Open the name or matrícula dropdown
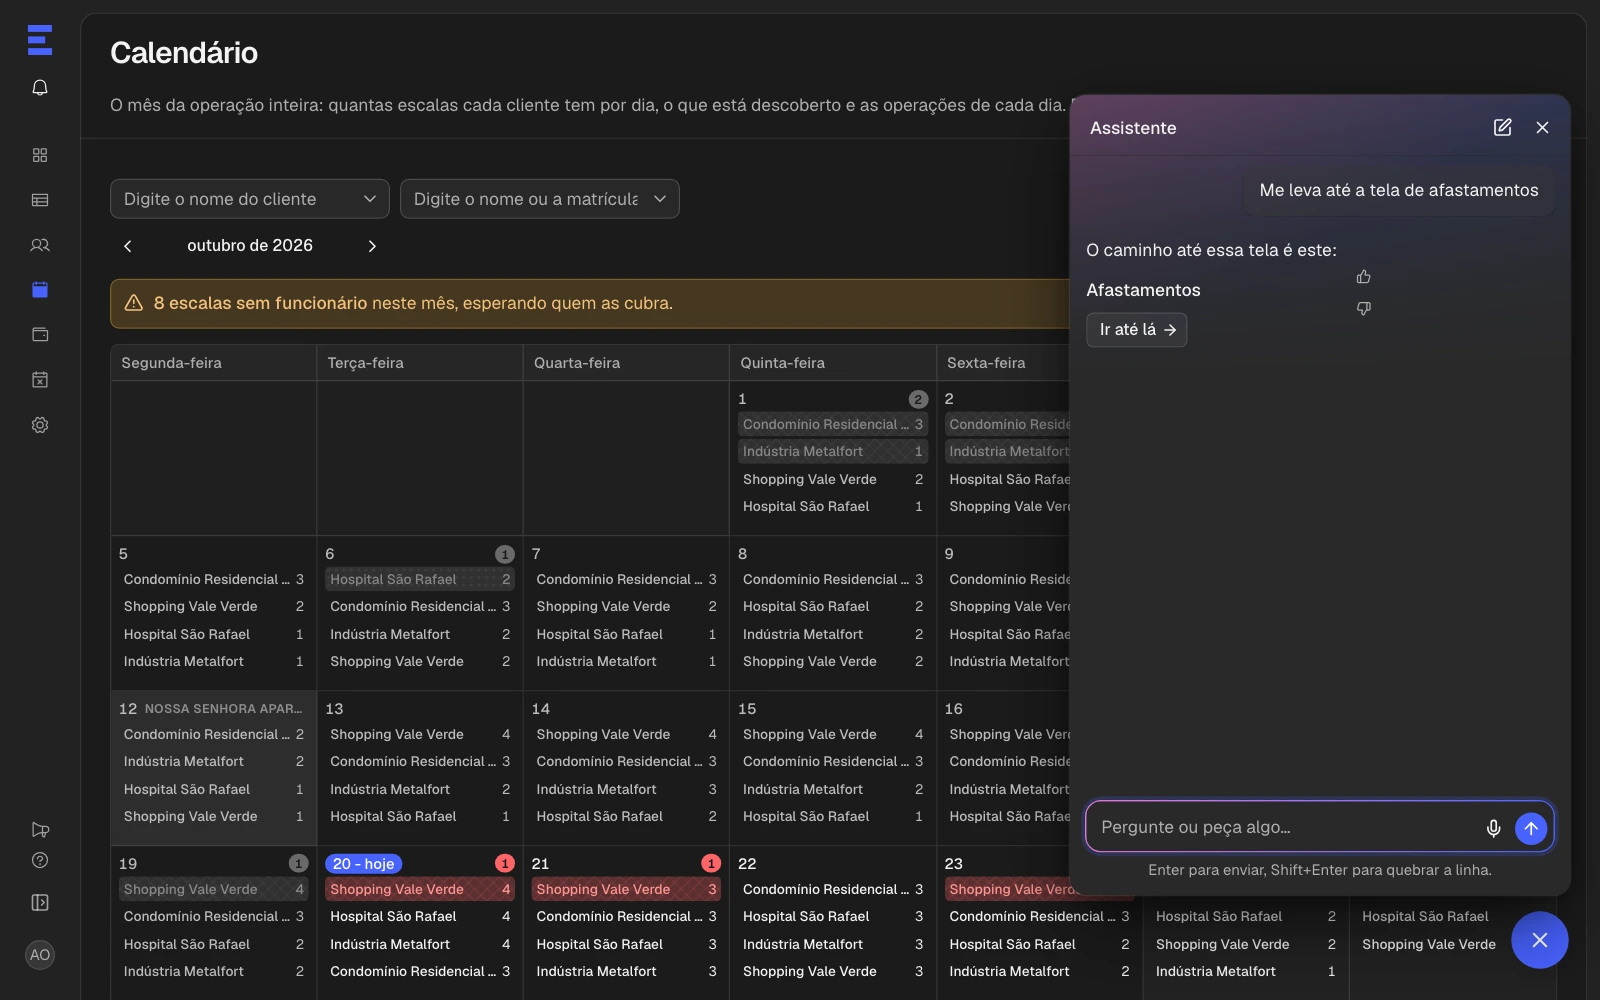Image resolution: width=1600 pixels, height=1000 pixels. click(x=540, y=199)
